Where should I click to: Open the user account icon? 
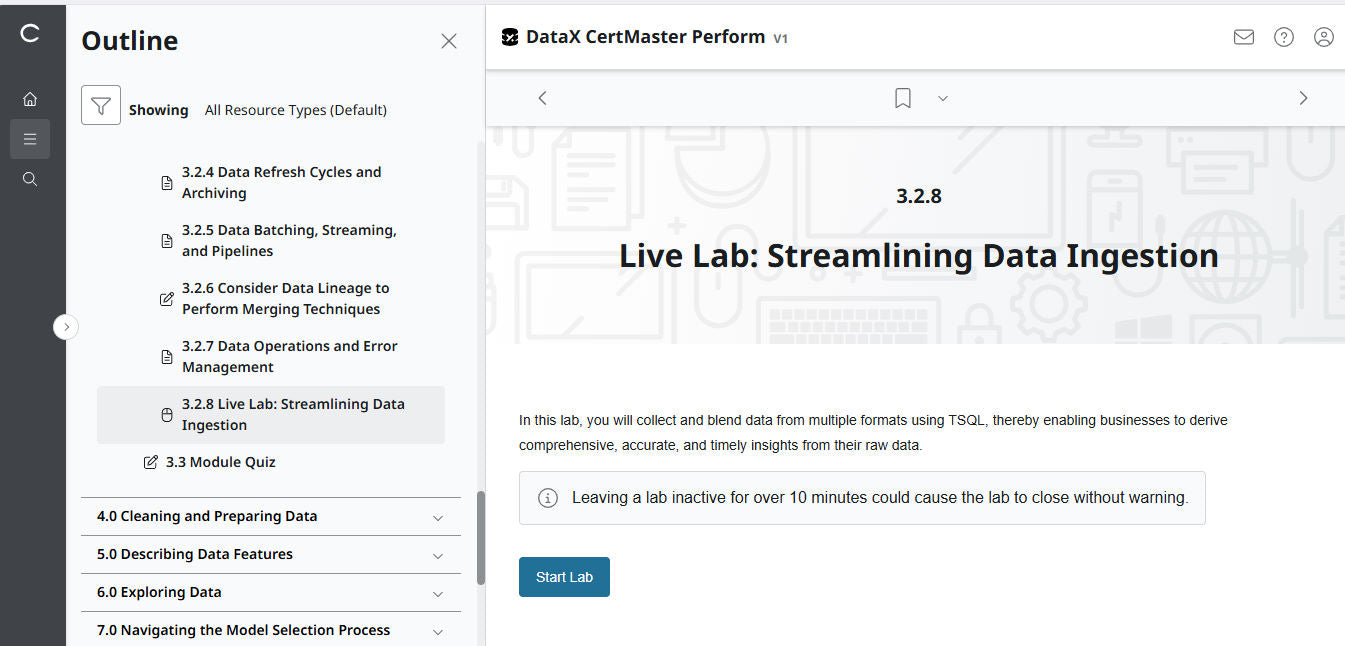(x=1323, y=37)
